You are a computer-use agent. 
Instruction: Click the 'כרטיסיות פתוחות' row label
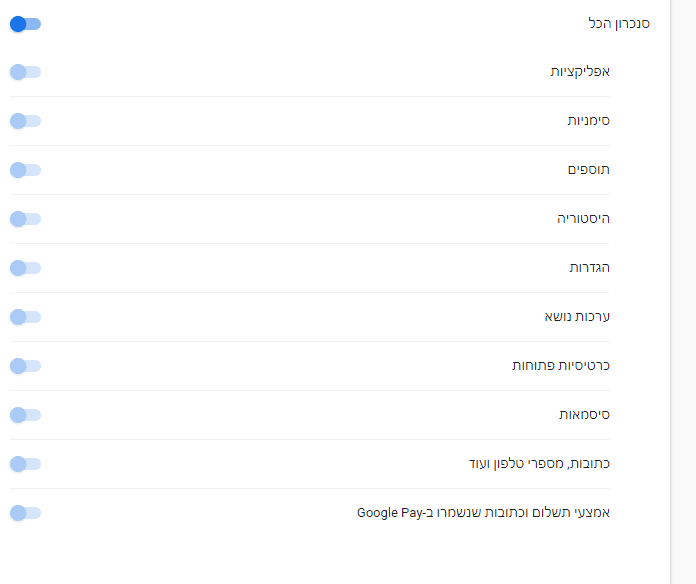561,366
